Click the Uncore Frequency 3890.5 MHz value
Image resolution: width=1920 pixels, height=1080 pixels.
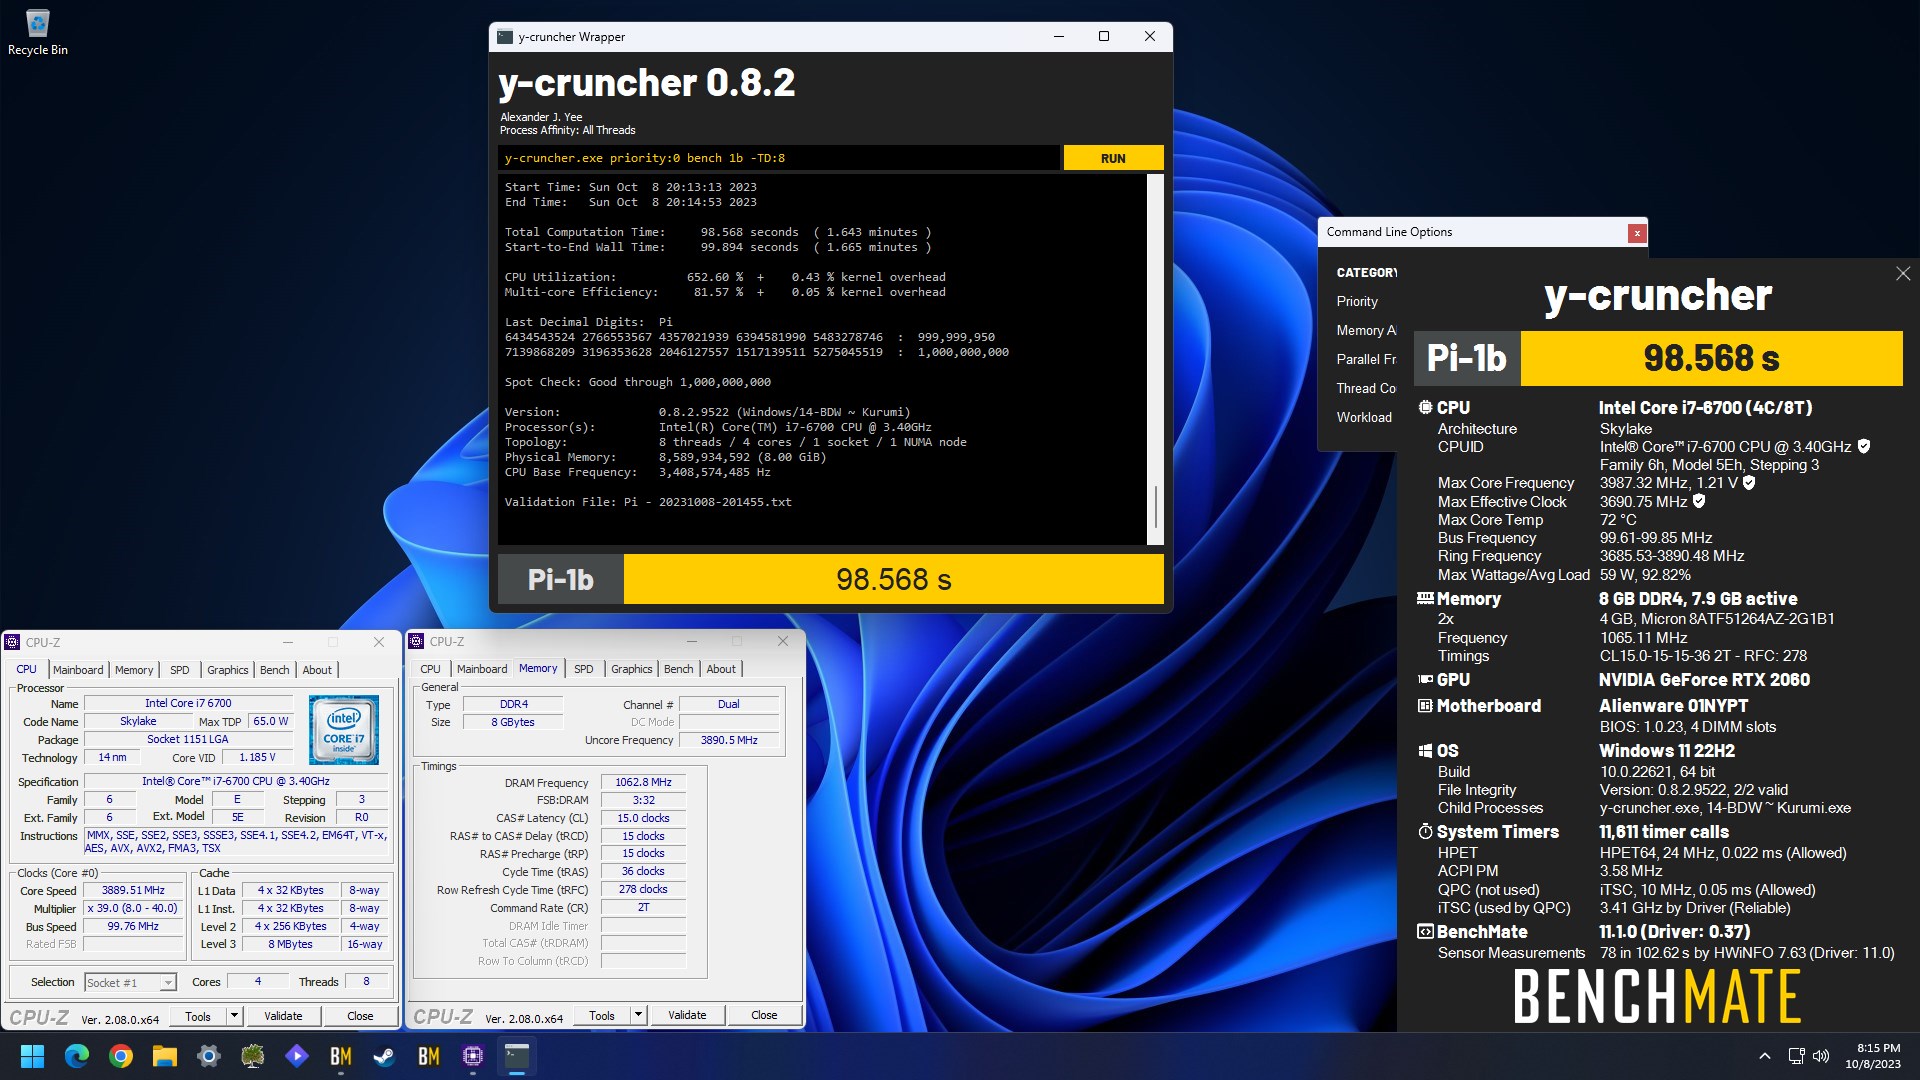click(729, 741)
